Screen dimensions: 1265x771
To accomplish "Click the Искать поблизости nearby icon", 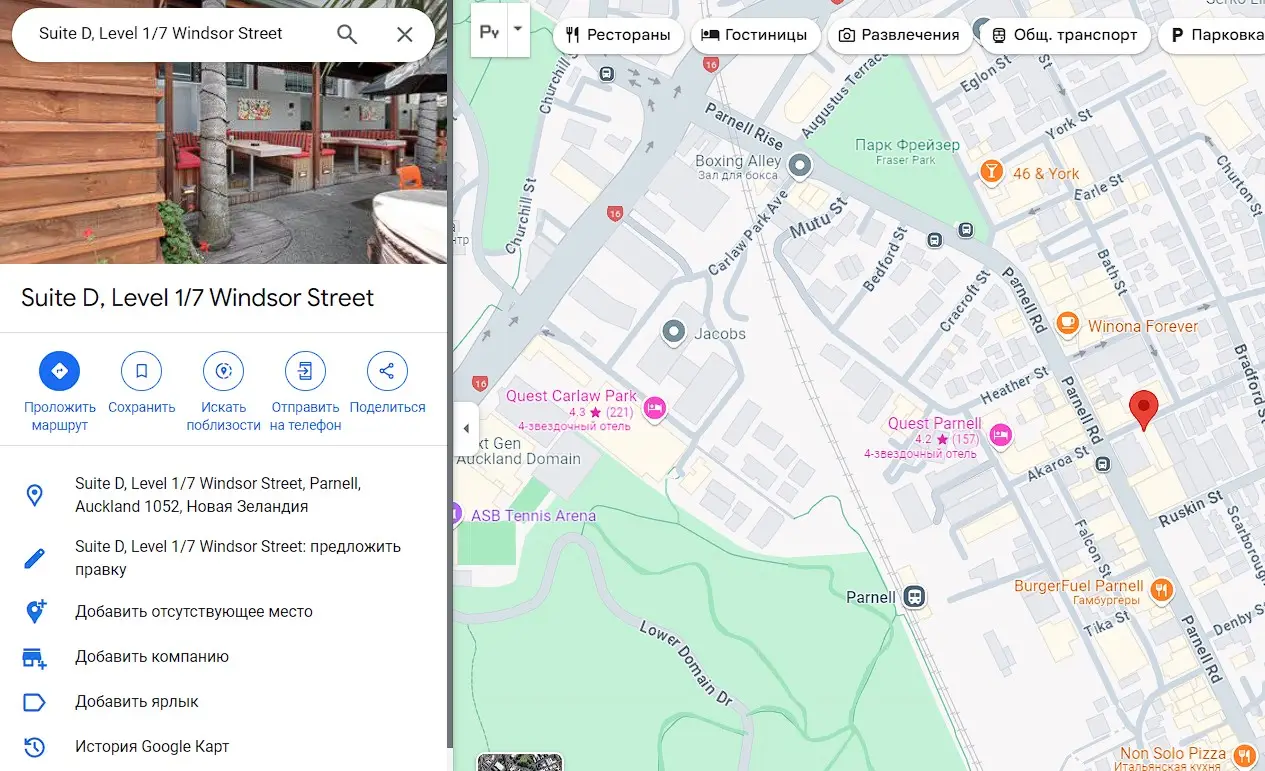I will [223, 371].
